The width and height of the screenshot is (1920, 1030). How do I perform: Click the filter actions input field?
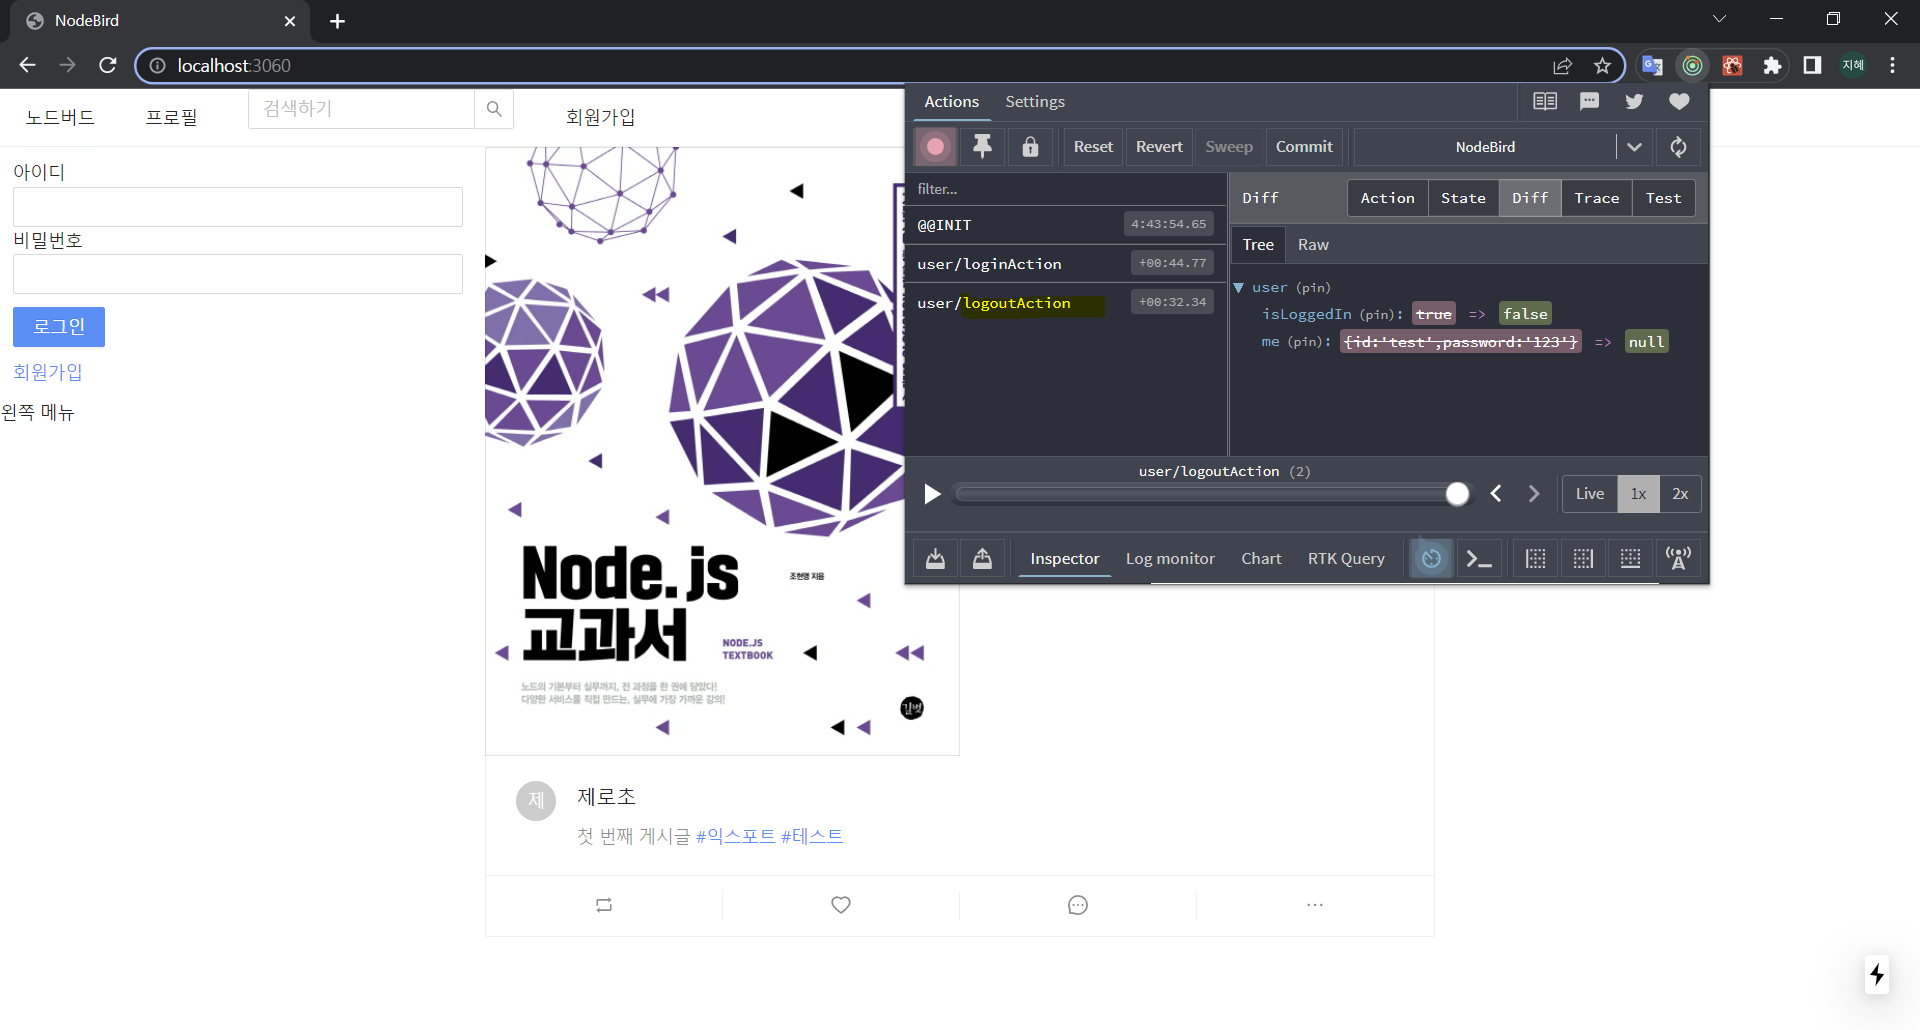point(1066,189)
